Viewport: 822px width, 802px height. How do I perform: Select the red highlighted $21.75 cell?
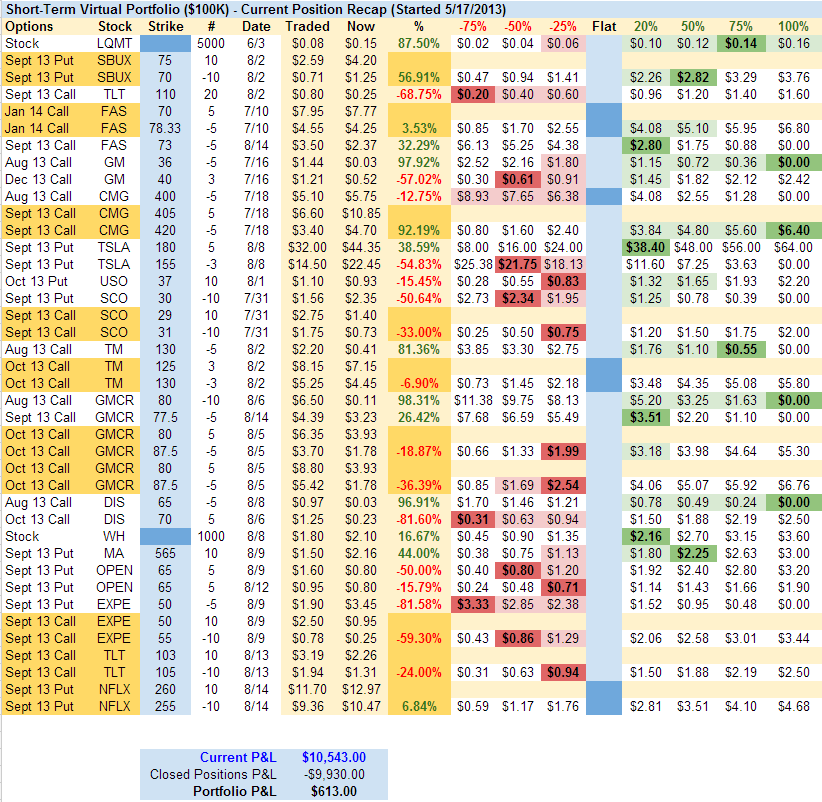click(x=516, y=264)
